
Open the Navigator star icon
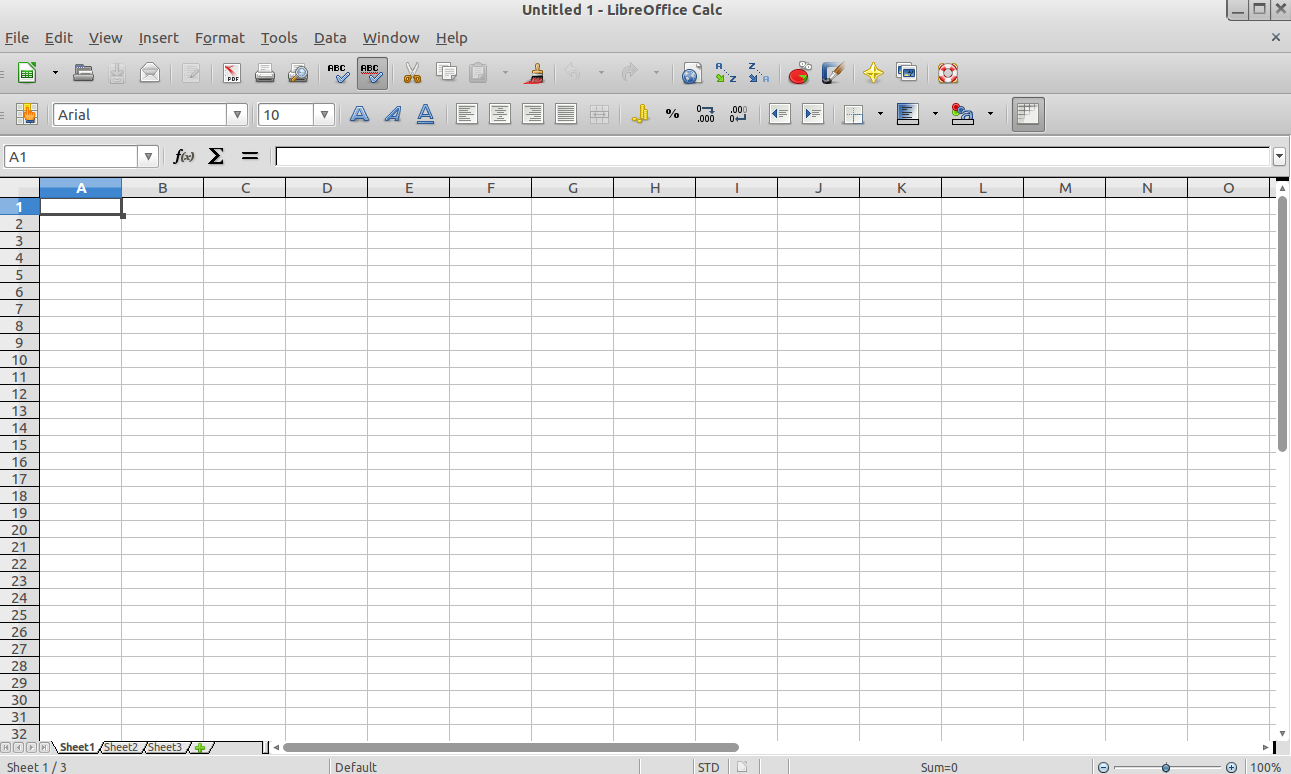tap(873, 73)
